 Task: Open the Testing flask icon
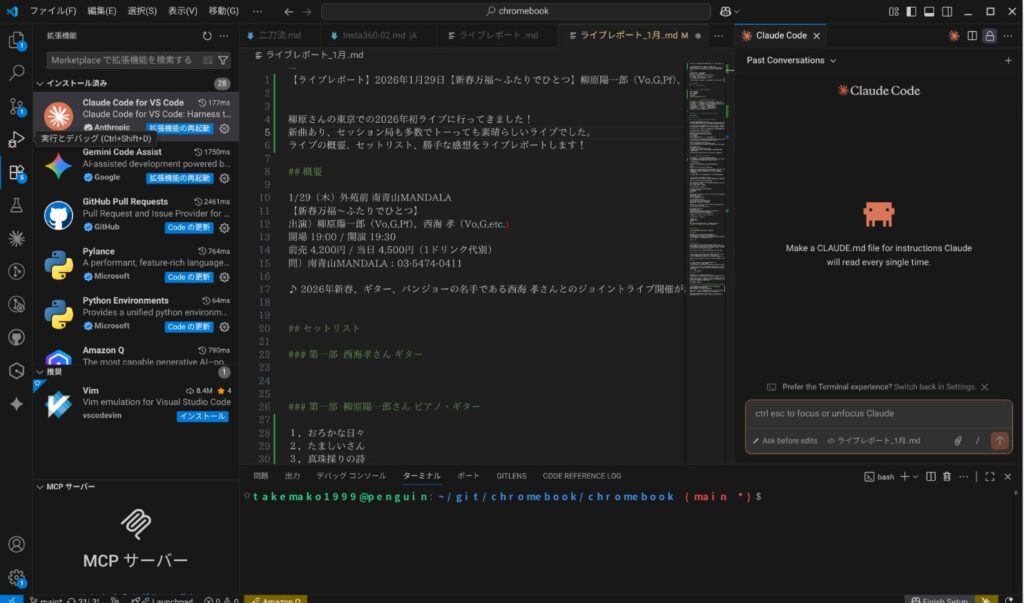click(x=16, y=205)
